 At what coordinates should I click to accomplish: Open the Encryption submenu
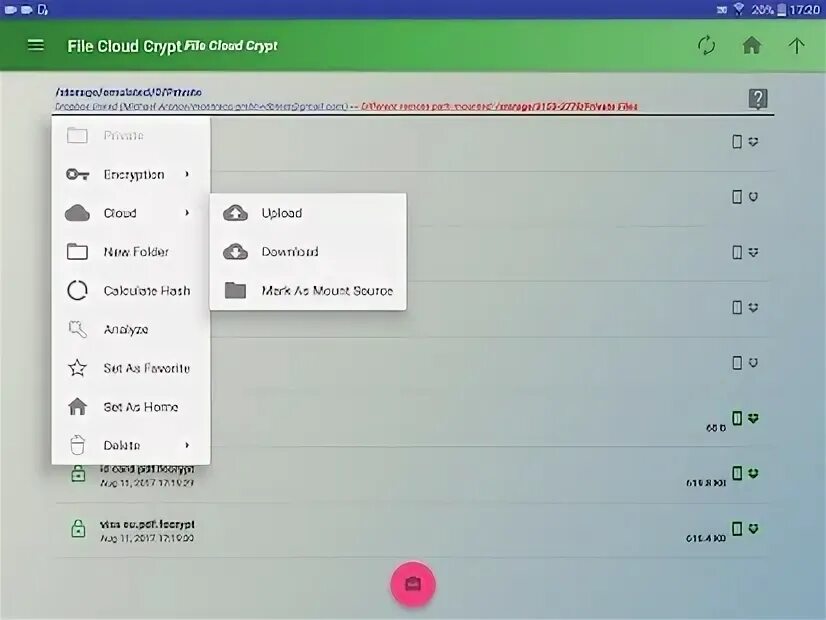click(131, 174)
